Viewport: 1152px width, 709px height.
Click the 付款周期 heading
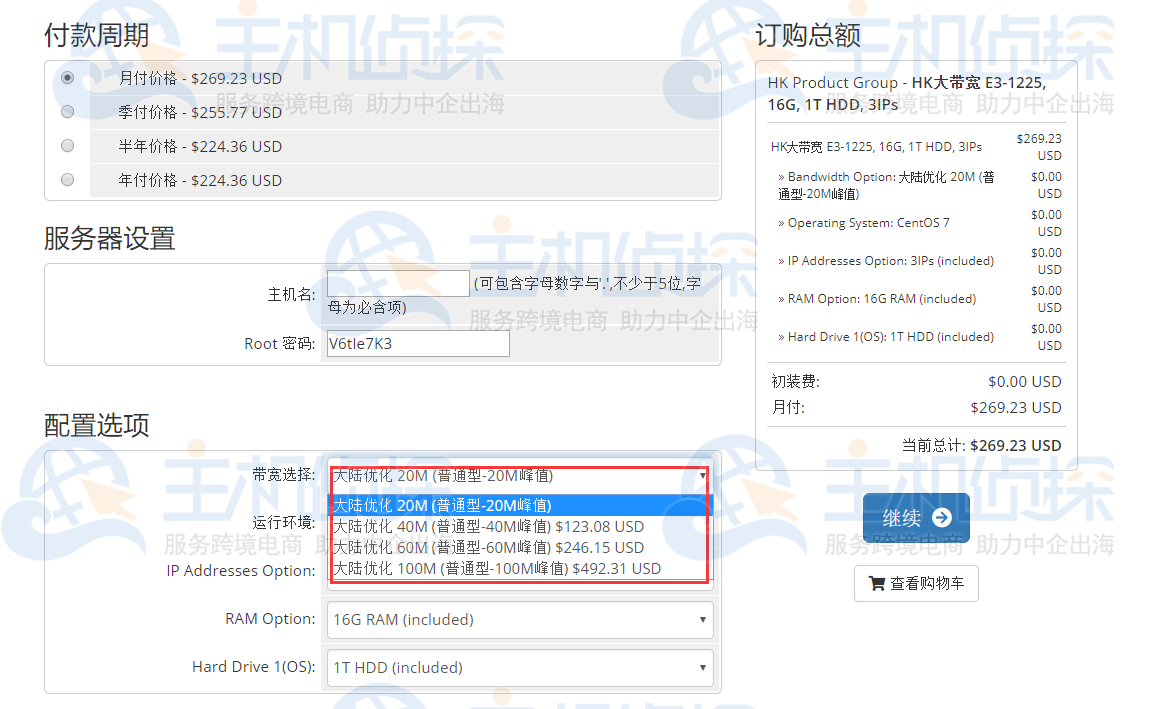tap(96, 35)
